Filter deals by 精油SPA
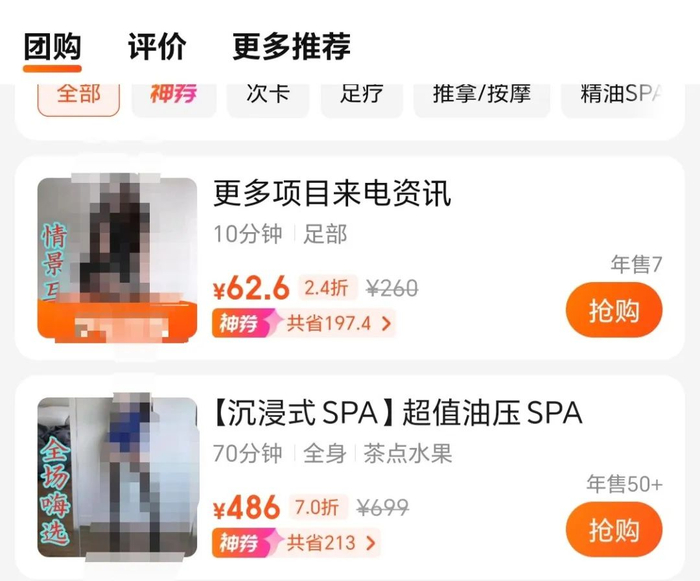This screenshot has height=581, width=700. (x=621, y=96)
